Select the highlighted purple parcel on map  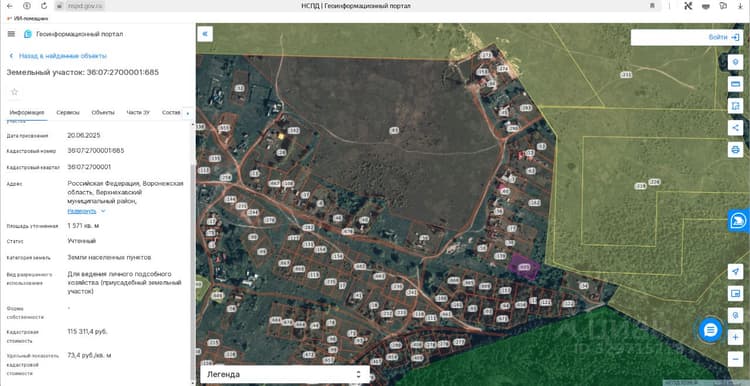click(x=524, y=267)
